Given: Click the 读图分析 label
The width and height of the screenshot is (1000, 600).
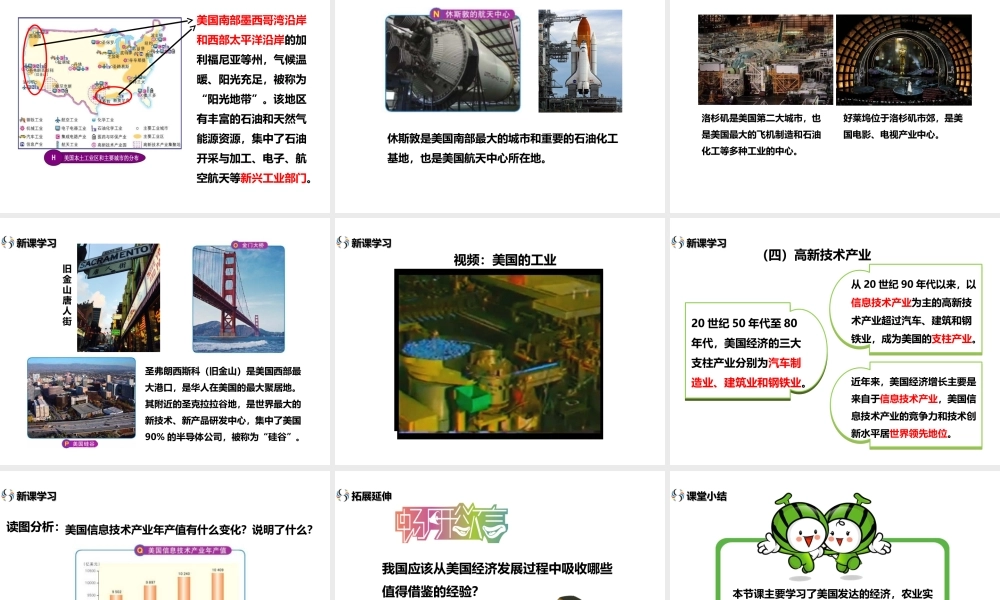Looking at the screenshot, I should 33,527.
